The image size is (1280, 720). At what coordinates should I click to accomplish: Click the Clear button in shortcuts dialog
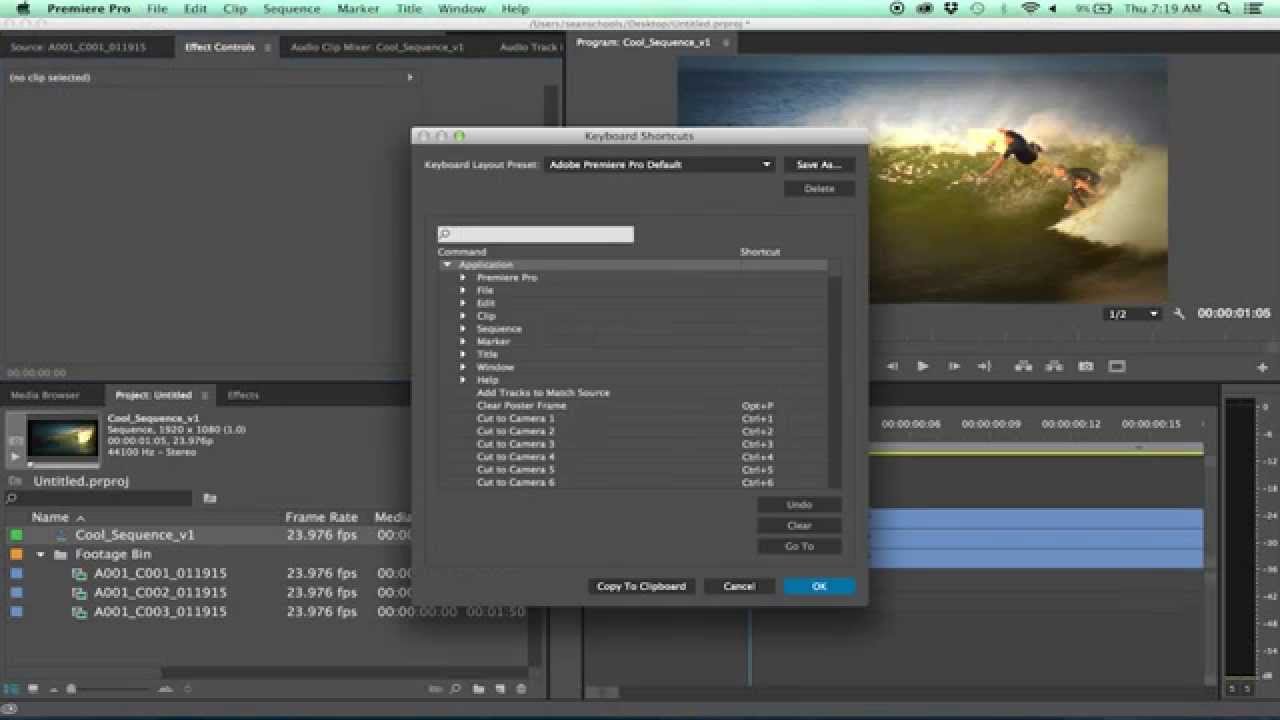click(x=799, y=525)
